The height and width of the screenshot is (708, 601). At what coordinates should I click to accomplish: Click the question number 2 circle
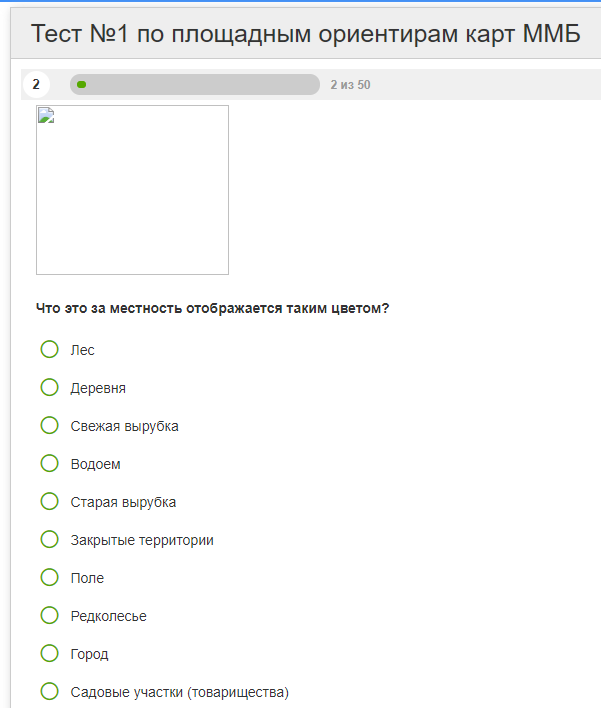(36, 84)
